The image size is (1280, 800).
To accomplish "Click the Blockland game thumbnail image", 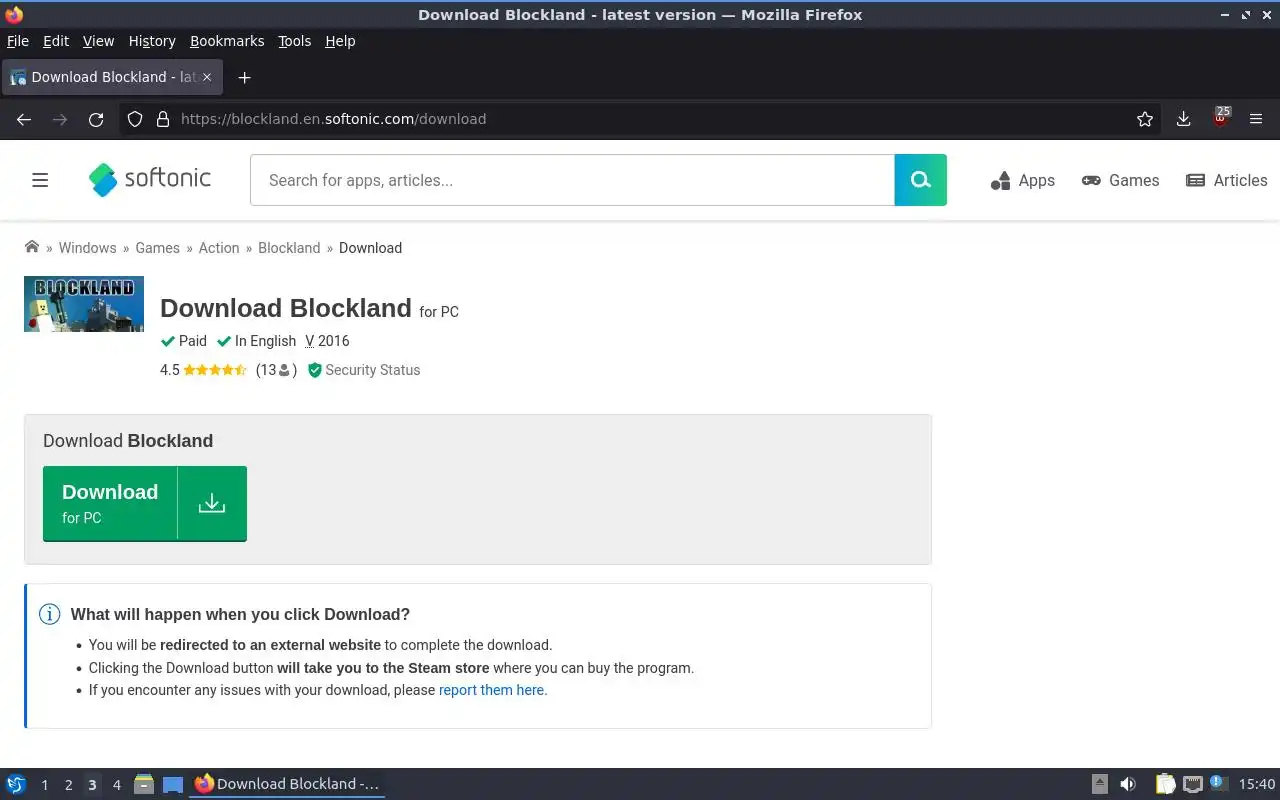I will pos(84,304).
